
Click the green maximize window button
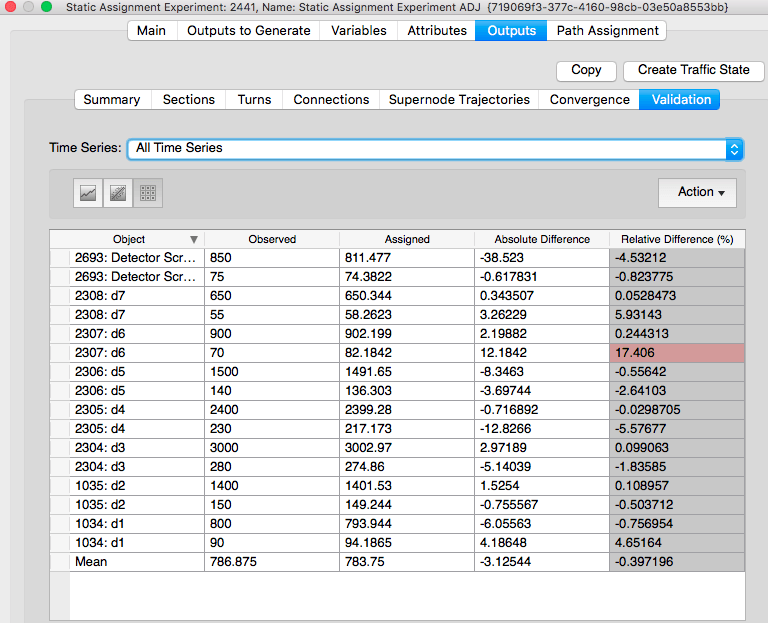pos(47,6)
